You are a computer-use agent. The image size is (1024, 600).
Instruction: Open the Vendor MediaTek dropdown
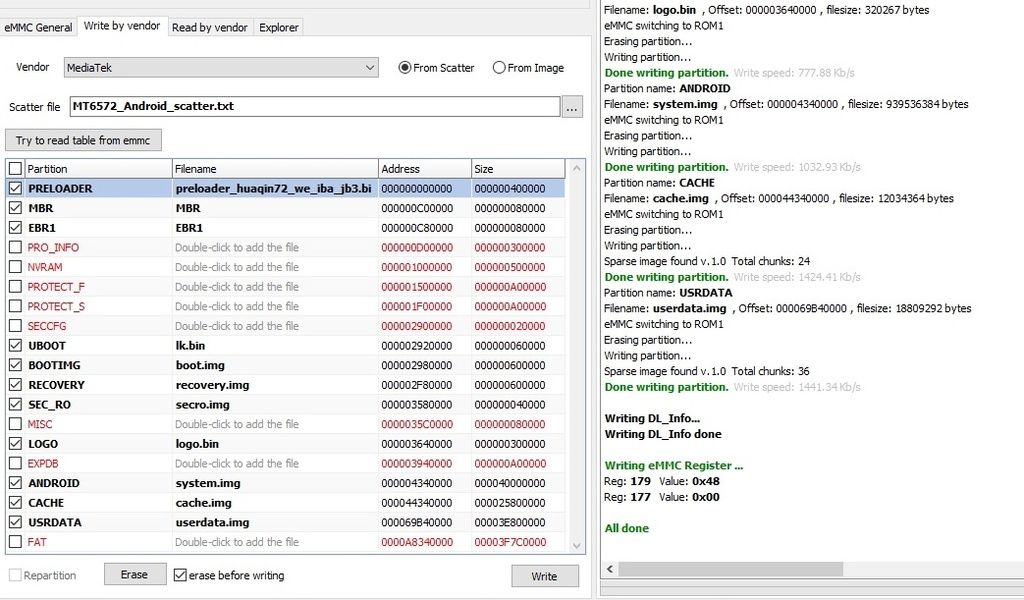220,68
